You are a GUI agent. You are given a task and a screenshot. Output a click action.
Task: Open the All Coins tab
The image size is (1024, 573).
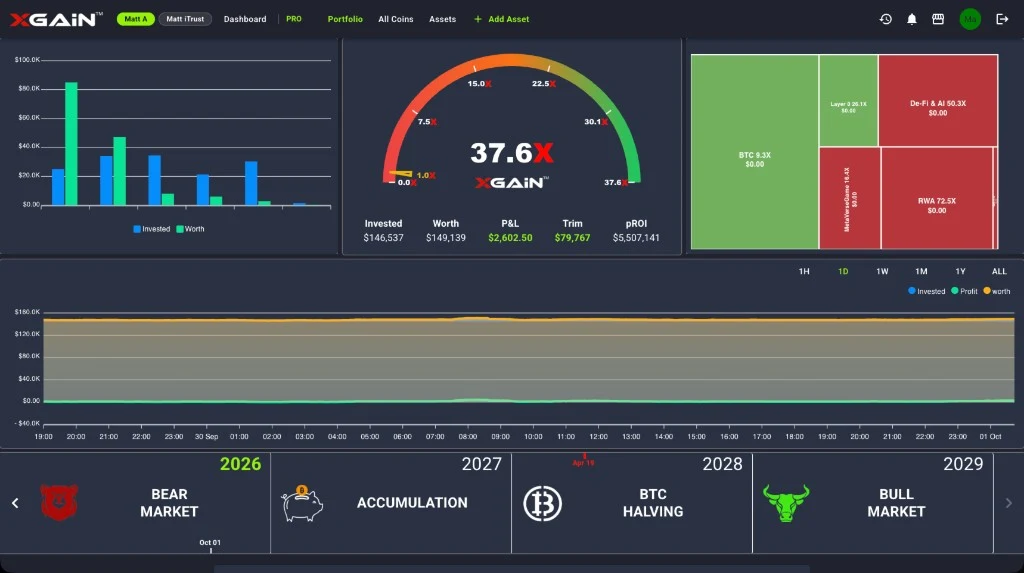point(396,19)
